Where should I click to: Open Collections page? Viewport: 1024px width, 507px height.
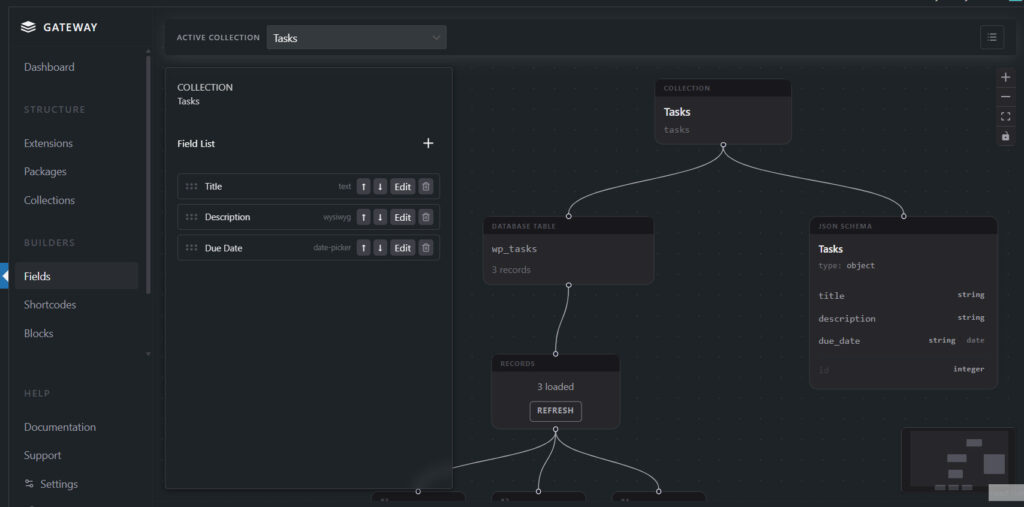coord(49,201)
